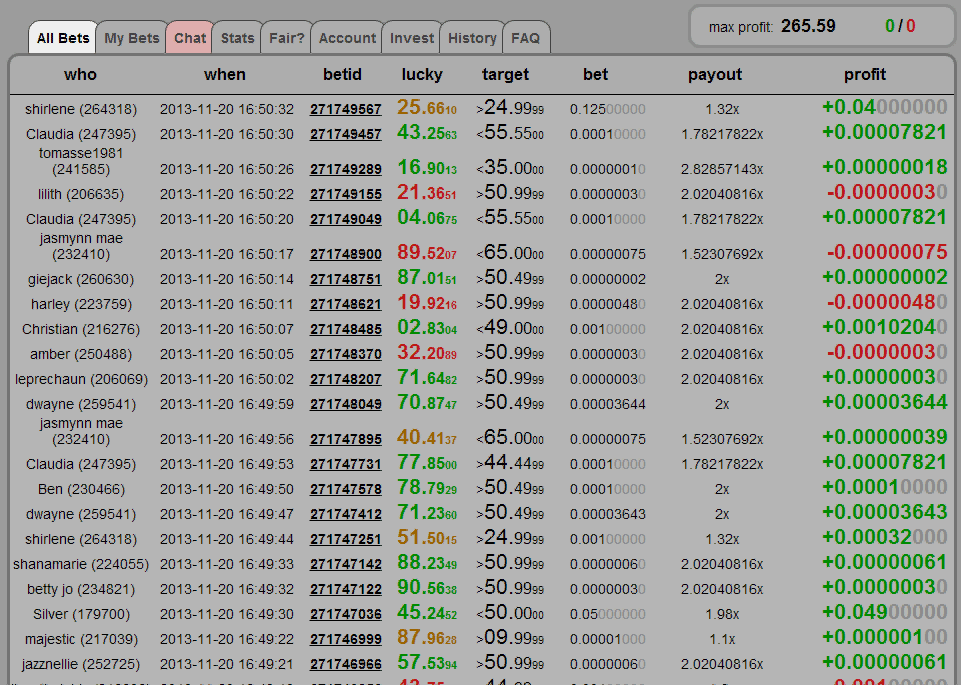Screen dimensions: 961x685
Task: Click the 'target' column header
Action: click(505, 75)
